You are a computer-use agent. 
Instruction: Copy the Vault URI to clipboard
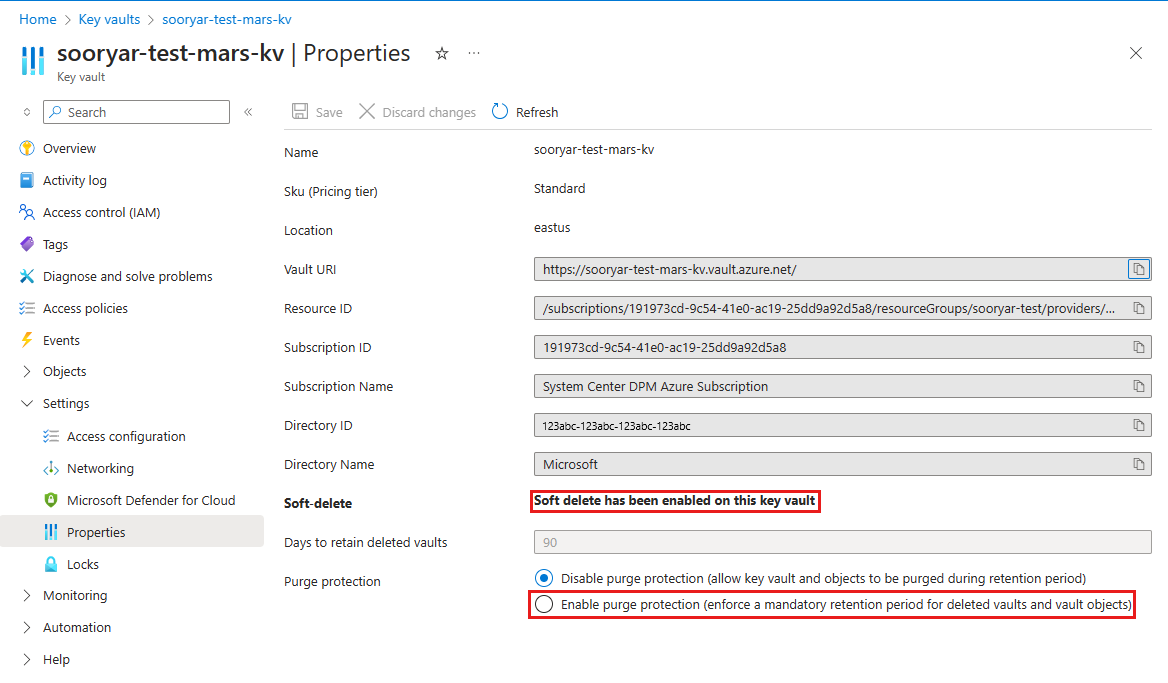pos(1138,269)
